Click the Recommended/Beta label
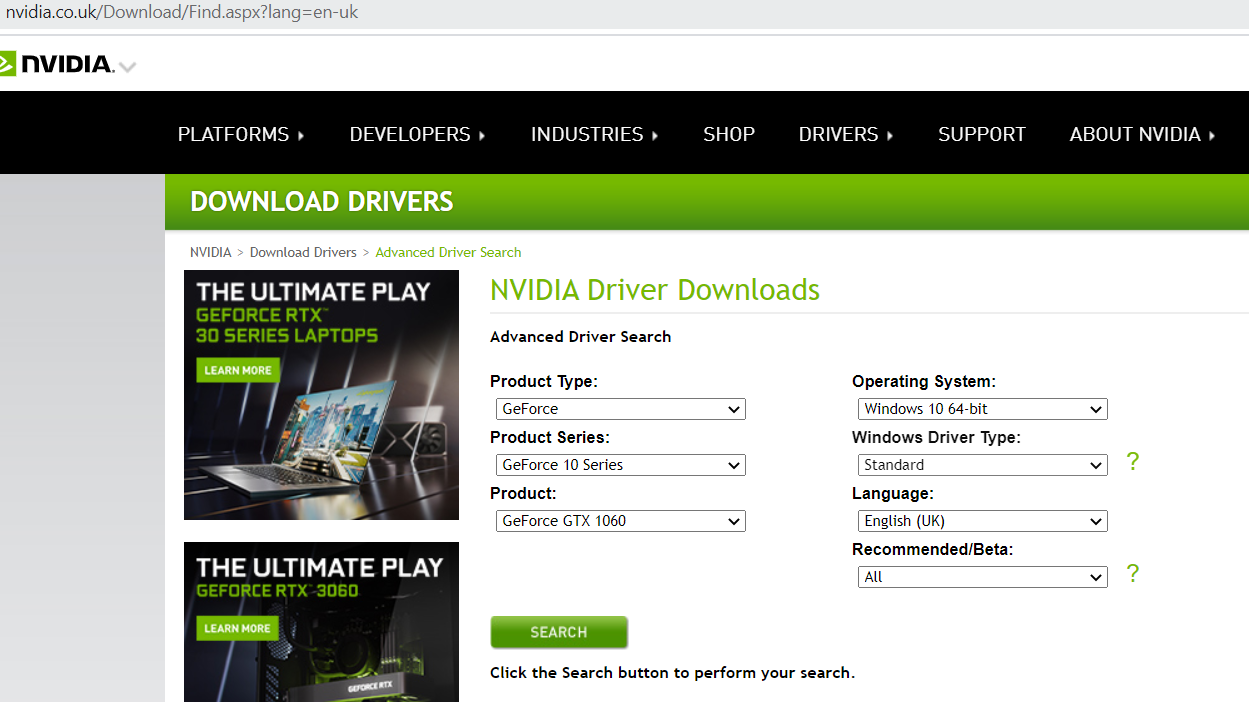 tap(933, 550)
